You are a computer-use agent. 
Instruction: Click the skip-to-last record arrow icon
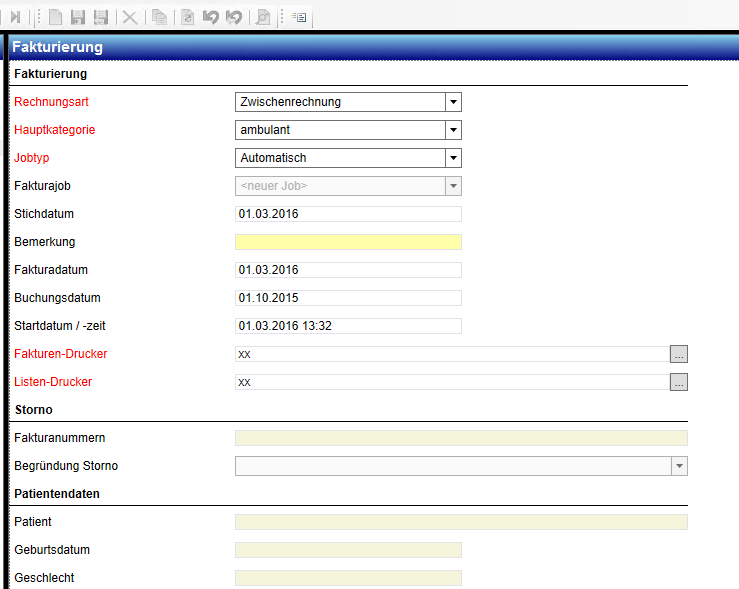pos(16,17)
